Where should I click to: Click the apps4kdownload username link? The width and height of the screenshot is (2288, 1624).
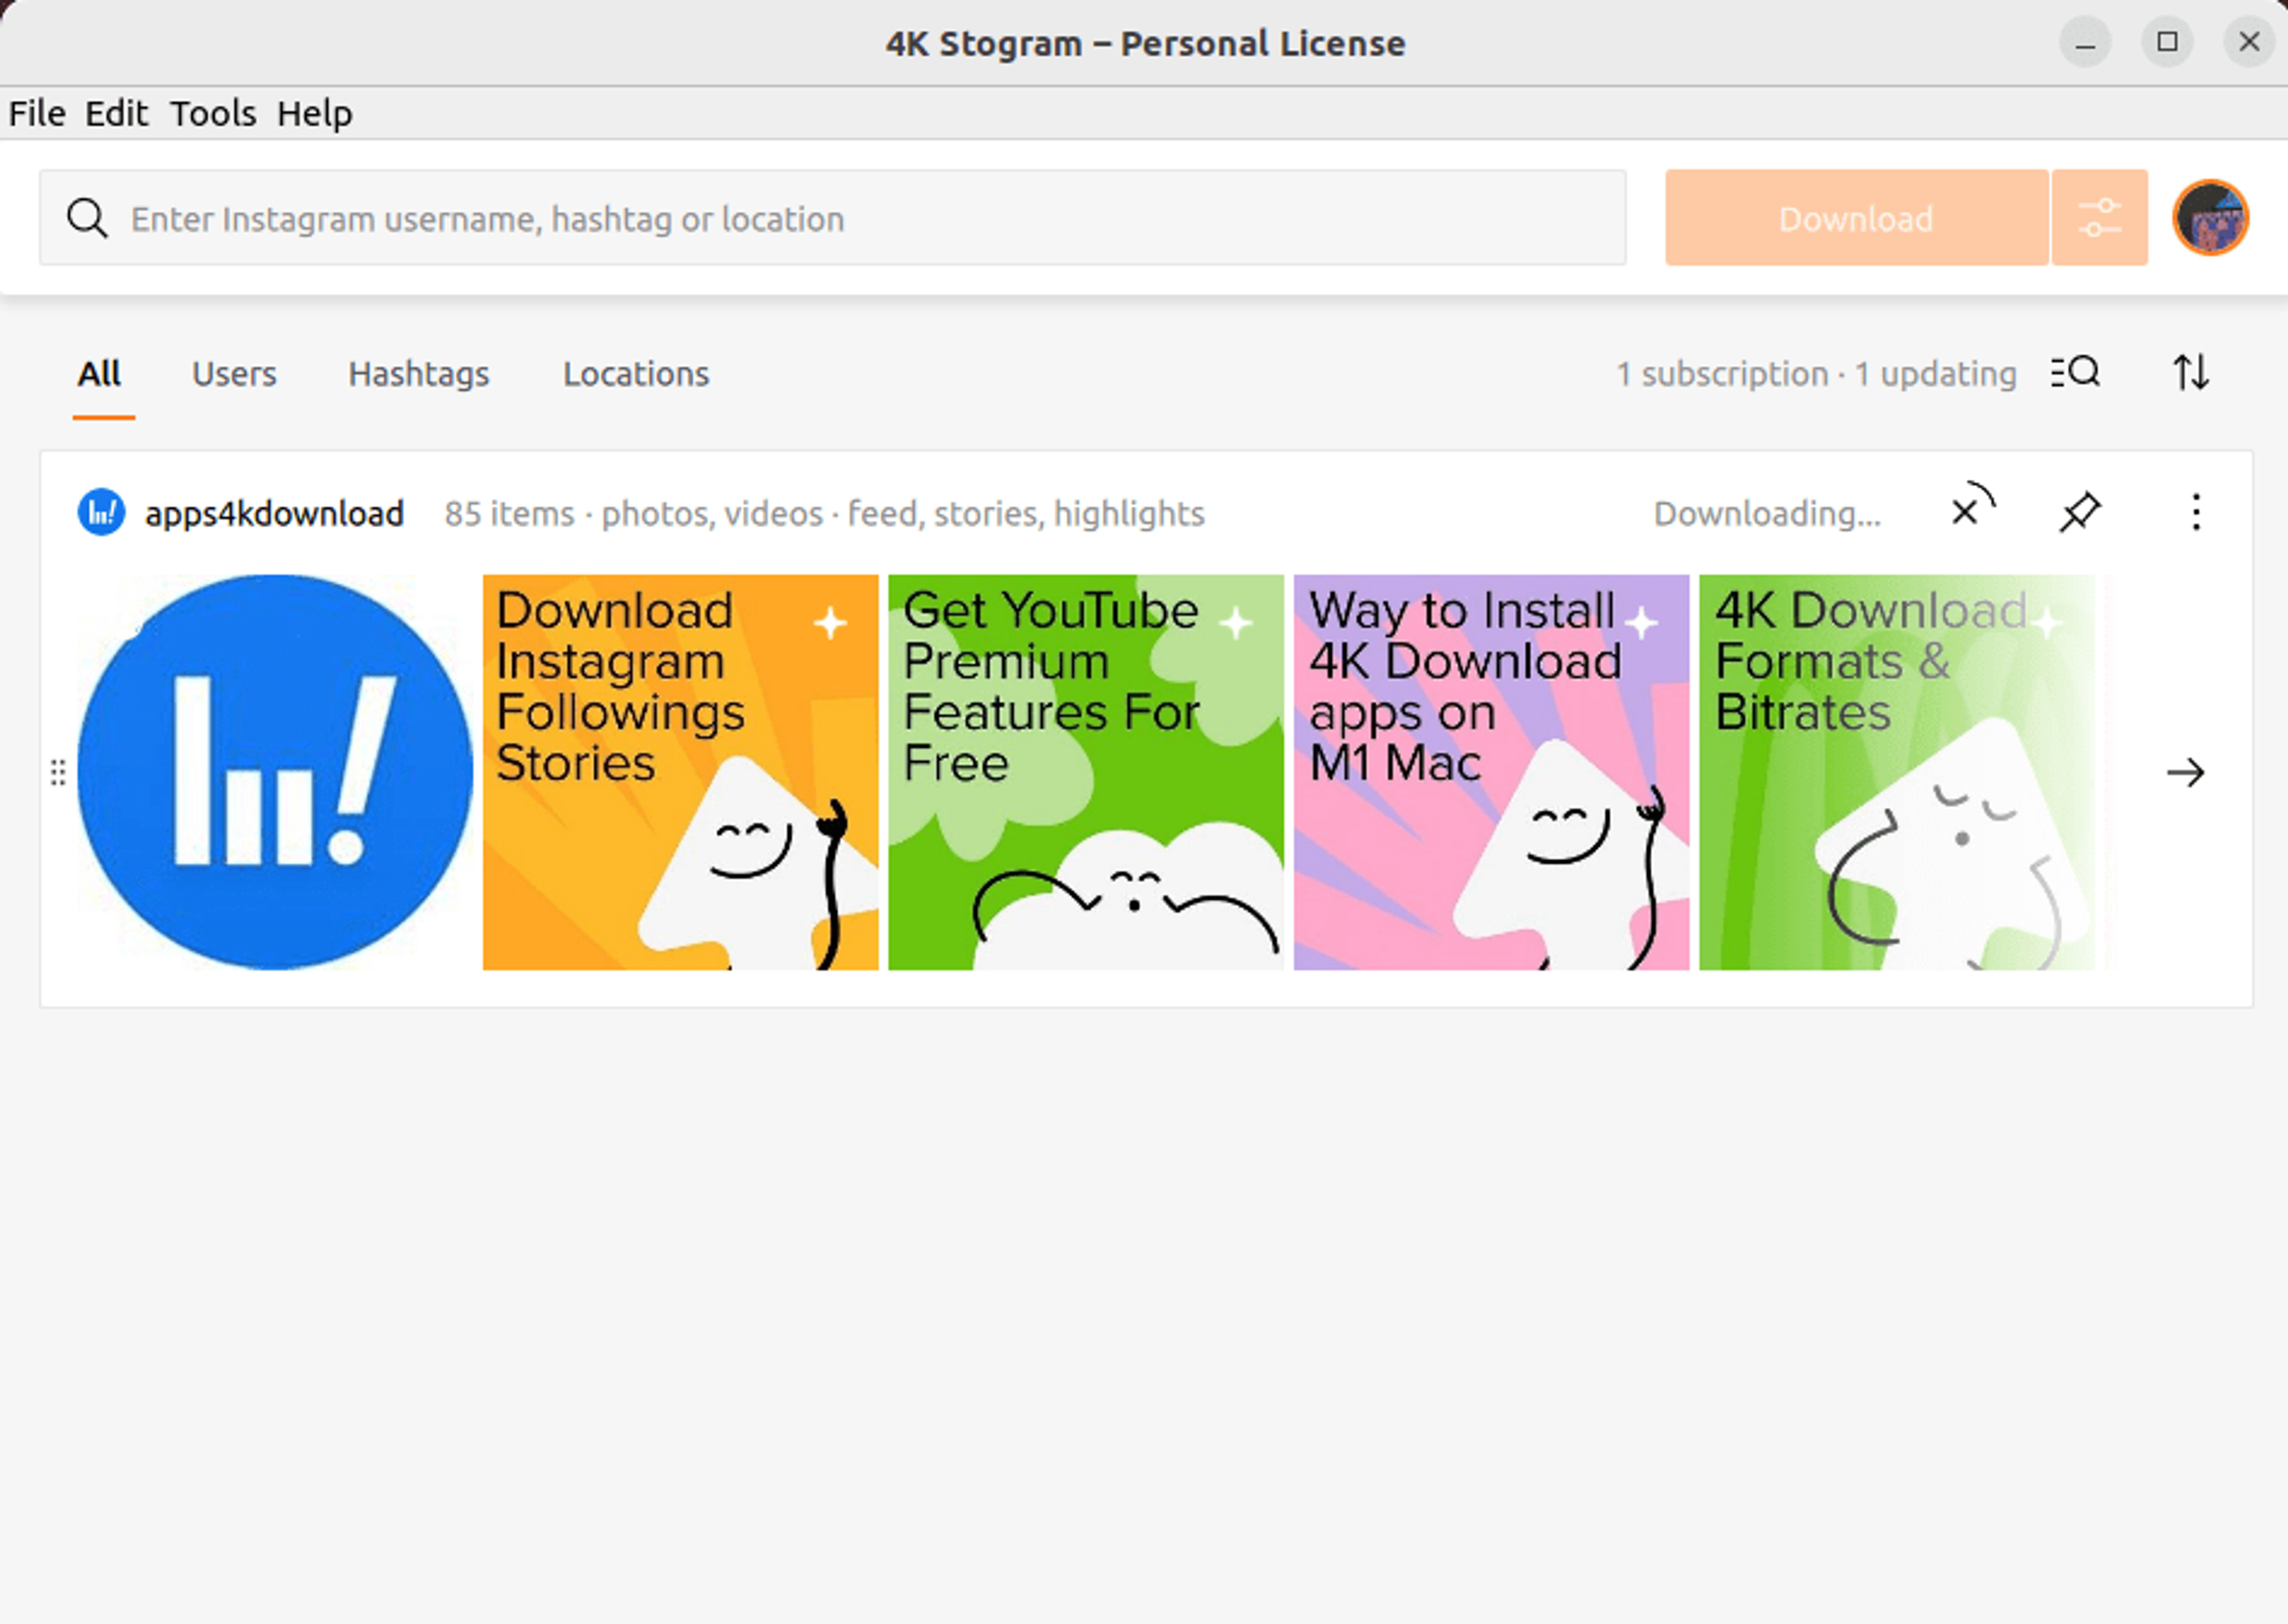click(274, 513)
